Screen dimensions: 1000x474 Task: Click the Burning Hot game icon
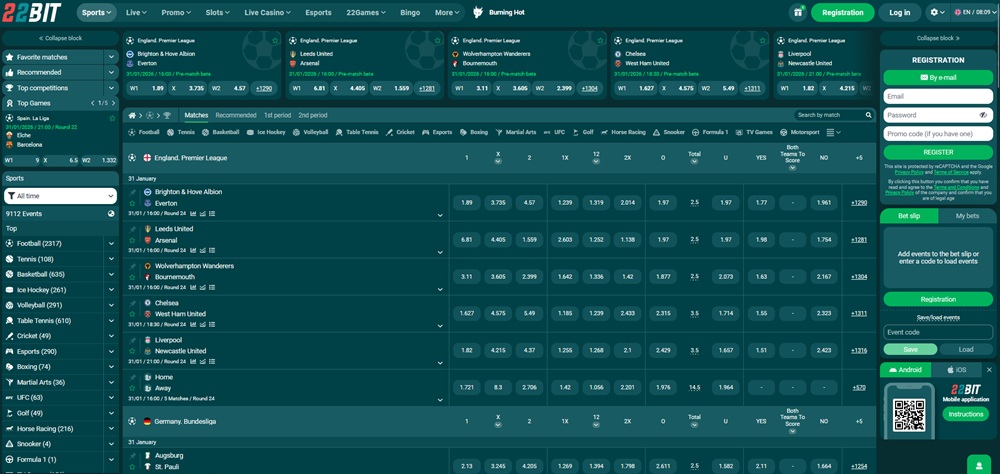tap(478, 12)
